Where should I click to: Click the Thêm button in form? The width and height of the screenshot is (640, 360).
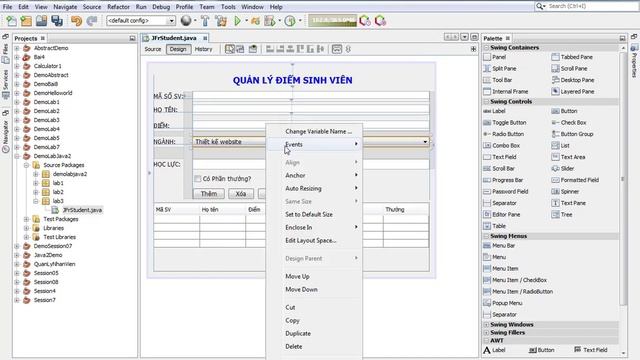209,193
